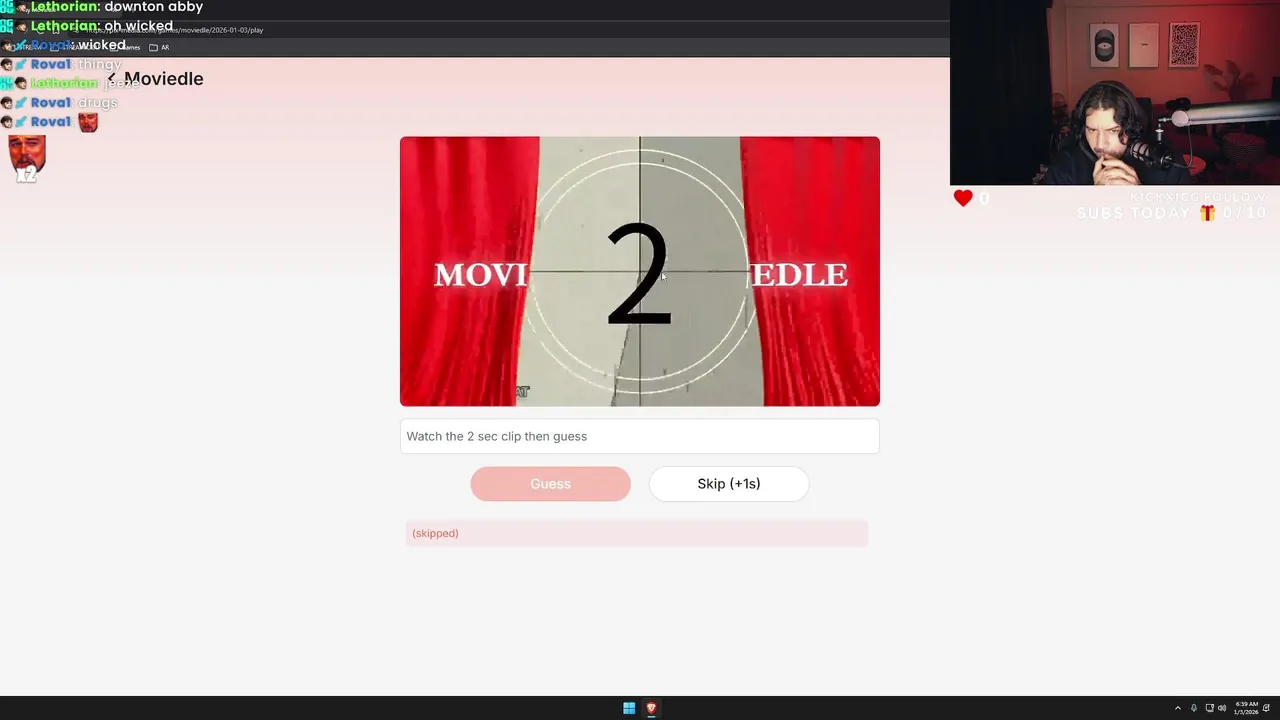The width and height of the screenshot is (1280, 720).
Task: Click the red heart icon in the overlay
Action: (x=963, y=198)
